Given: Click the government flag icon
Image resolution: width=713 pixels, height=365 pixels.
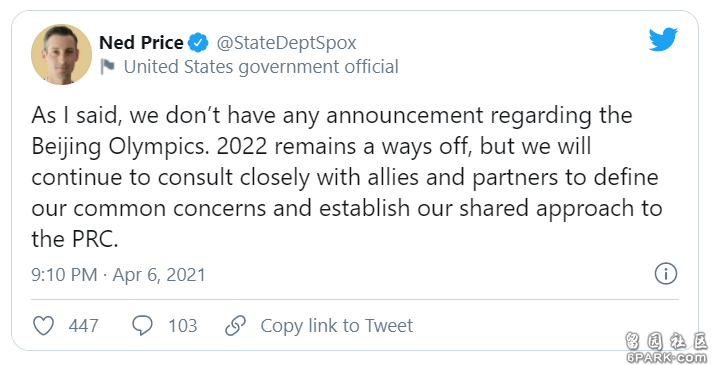Looking at the screenshot, I should (x=107, y=67).
